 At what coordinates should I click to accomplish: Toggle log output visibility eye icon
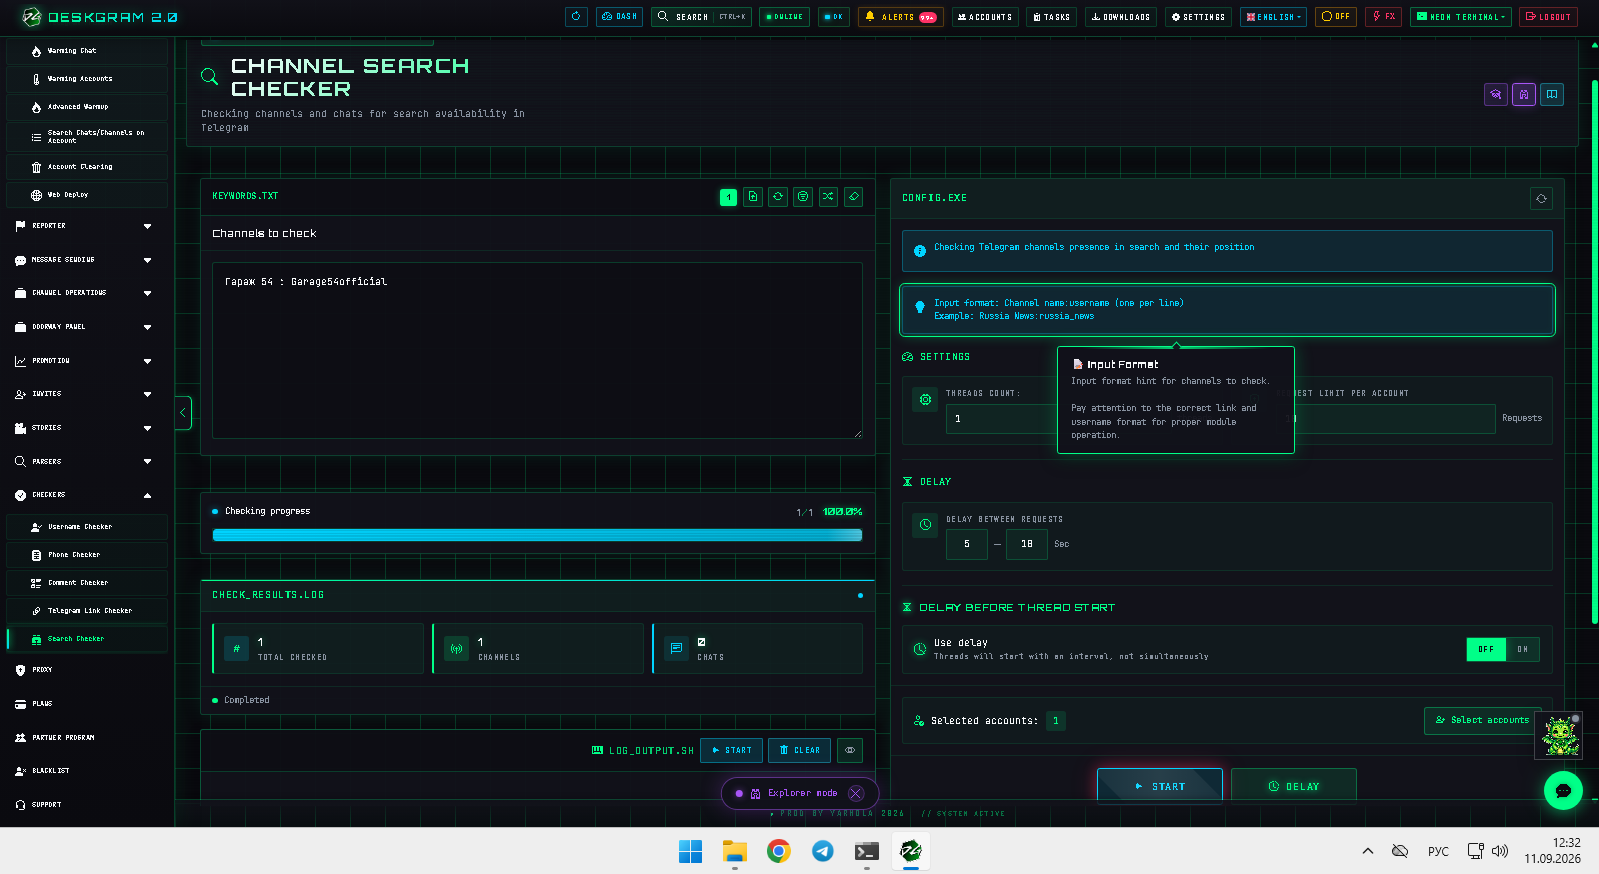849,750
